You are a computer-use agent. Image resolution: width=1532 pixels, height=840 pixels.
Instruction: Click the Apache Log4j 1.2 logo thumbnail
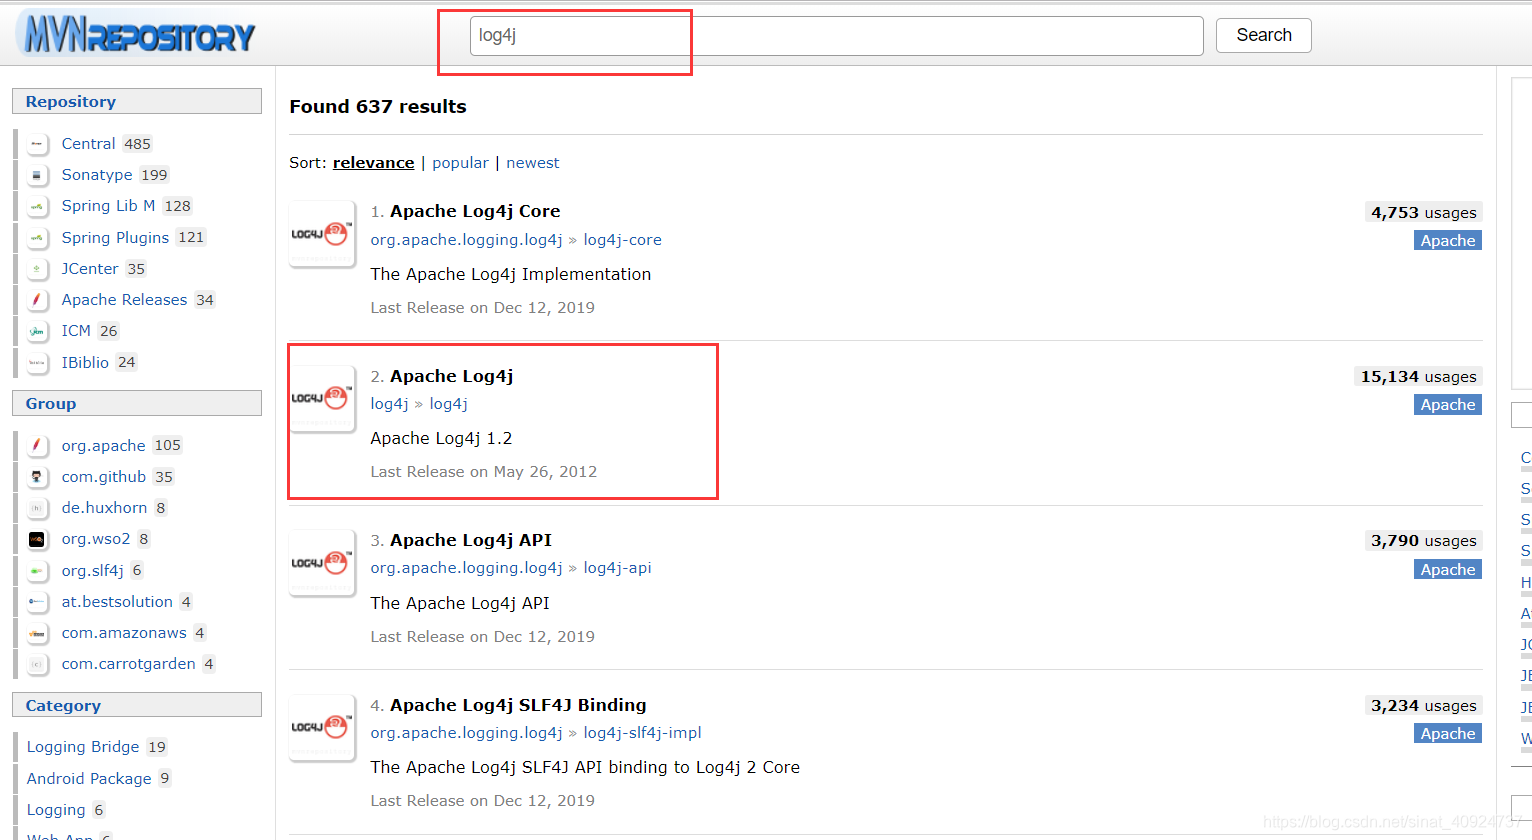[x=322, y=398]
